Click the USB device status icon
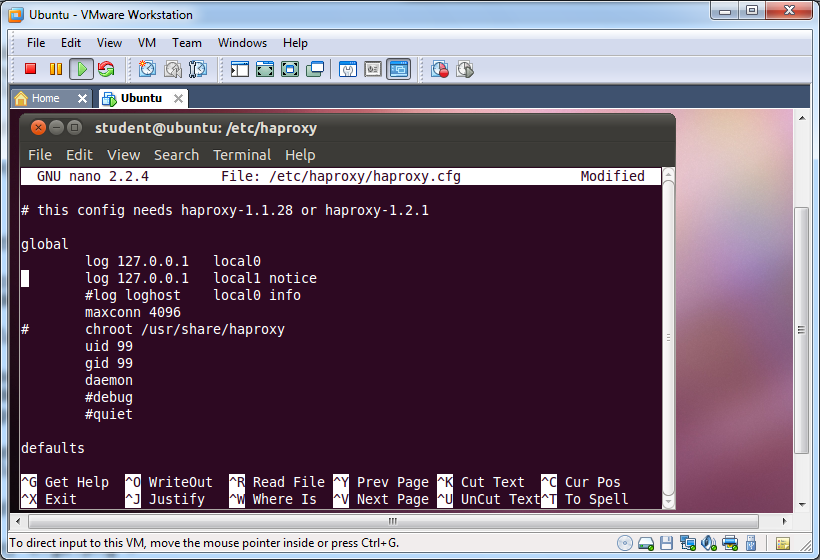Viewport: 820px width, 560px height. point(753,543)
